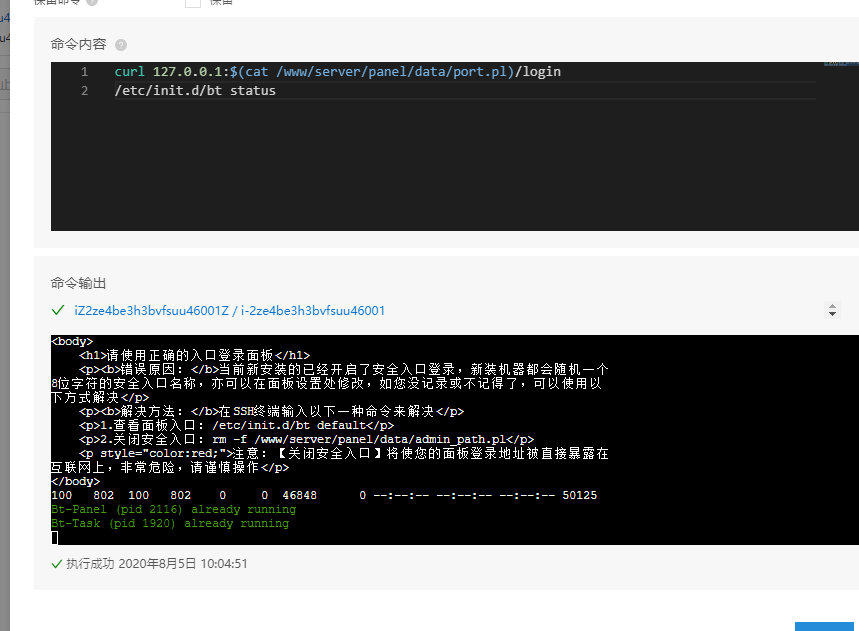Image resolution: width=859 pixels, height=631 pixels.
Task: Open help icon next to 命令内容
Action: (121, 45)
